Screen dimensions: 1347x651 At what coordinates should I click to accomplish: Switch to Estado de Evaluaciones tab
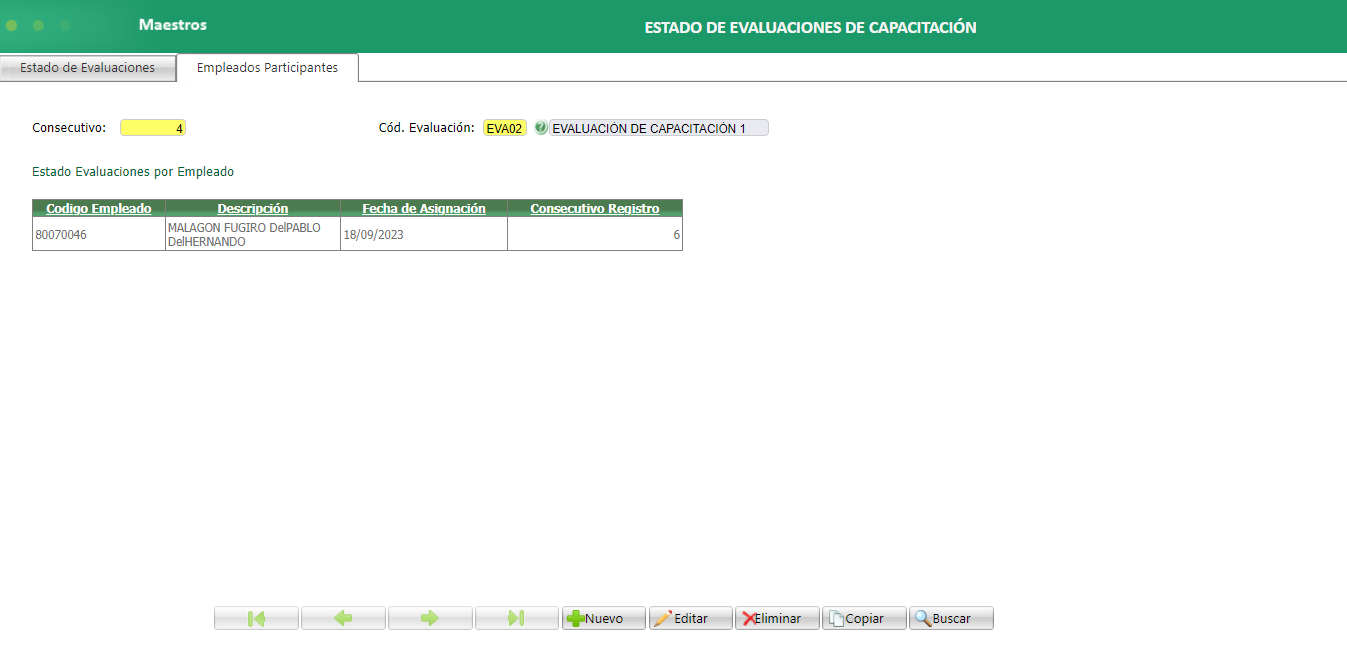tap(88, 68)
